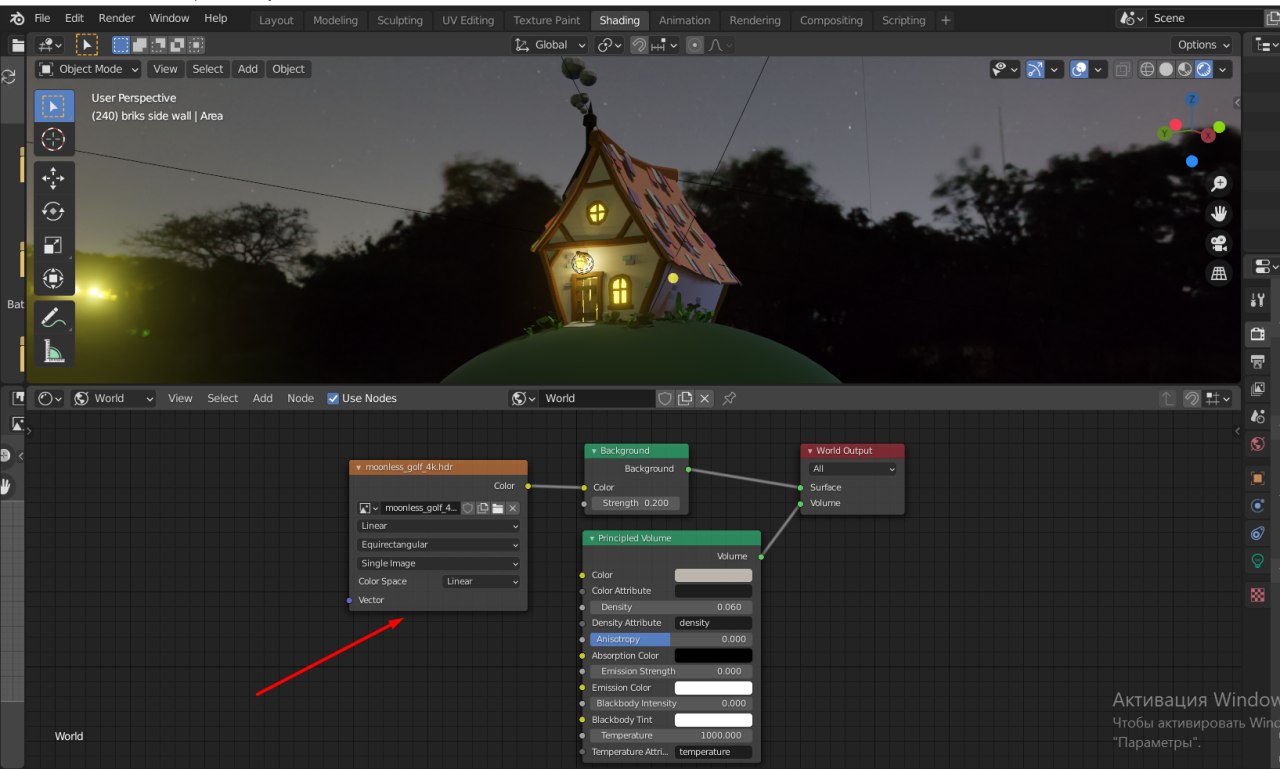This screenshot has height=769, width=1280.
Task: Select the Measure tool
Action: [x=54, y=350]
